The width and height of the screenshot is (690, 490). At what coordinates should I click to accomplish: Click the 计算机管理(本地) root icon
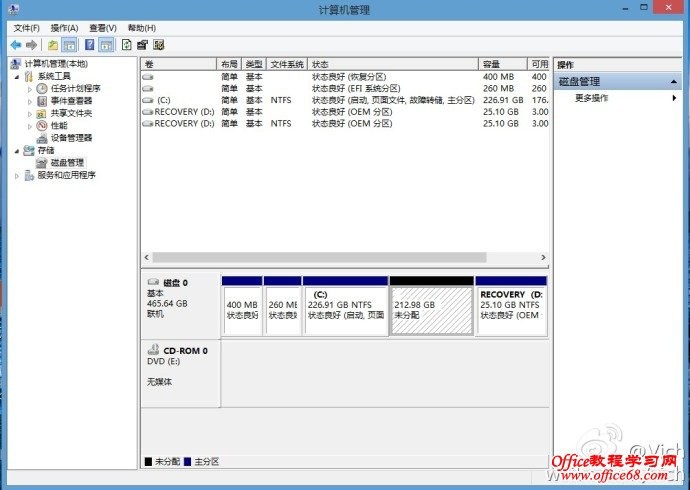click(x=15, y=64)
